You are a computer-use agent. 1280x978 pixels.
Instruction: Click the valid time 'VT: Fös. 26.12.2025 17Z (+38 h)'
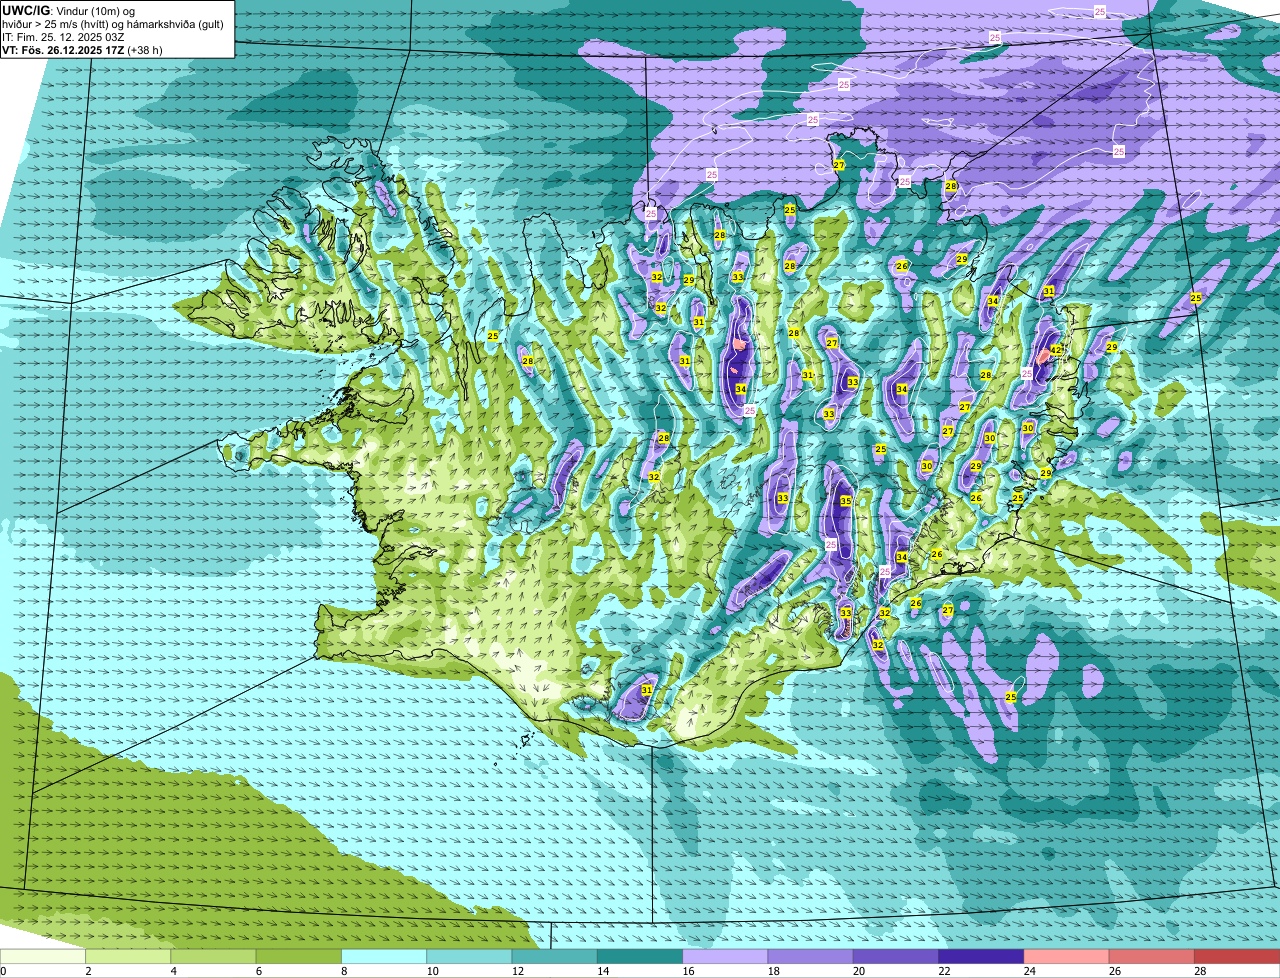[82, 50]
